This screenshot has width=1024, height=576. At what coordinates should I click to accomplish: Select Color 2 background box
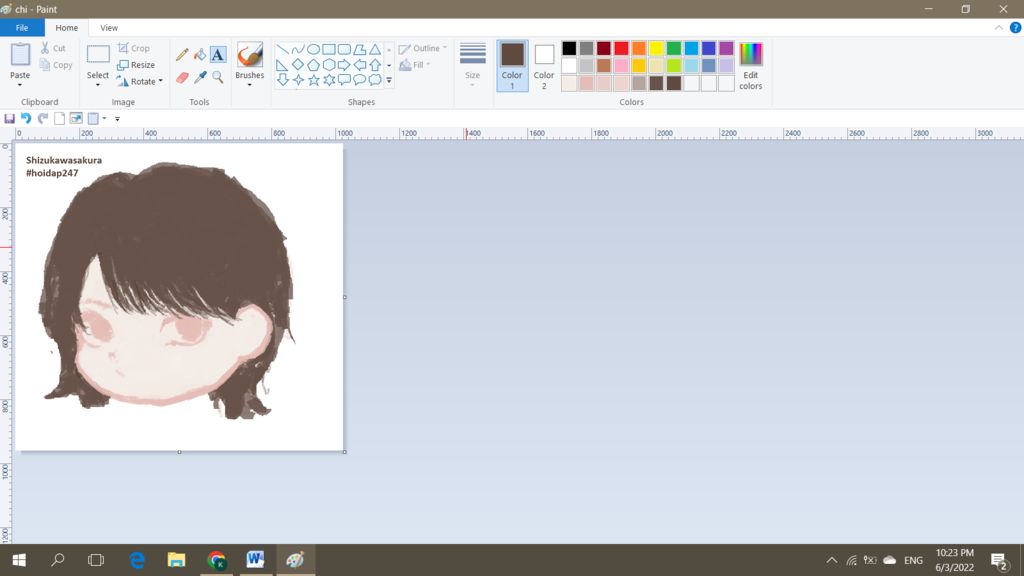click(x=544, y=66)
